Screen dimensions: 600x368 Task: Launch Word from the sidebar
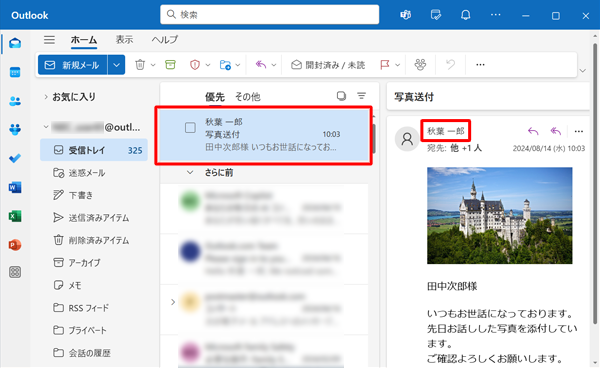15,187
